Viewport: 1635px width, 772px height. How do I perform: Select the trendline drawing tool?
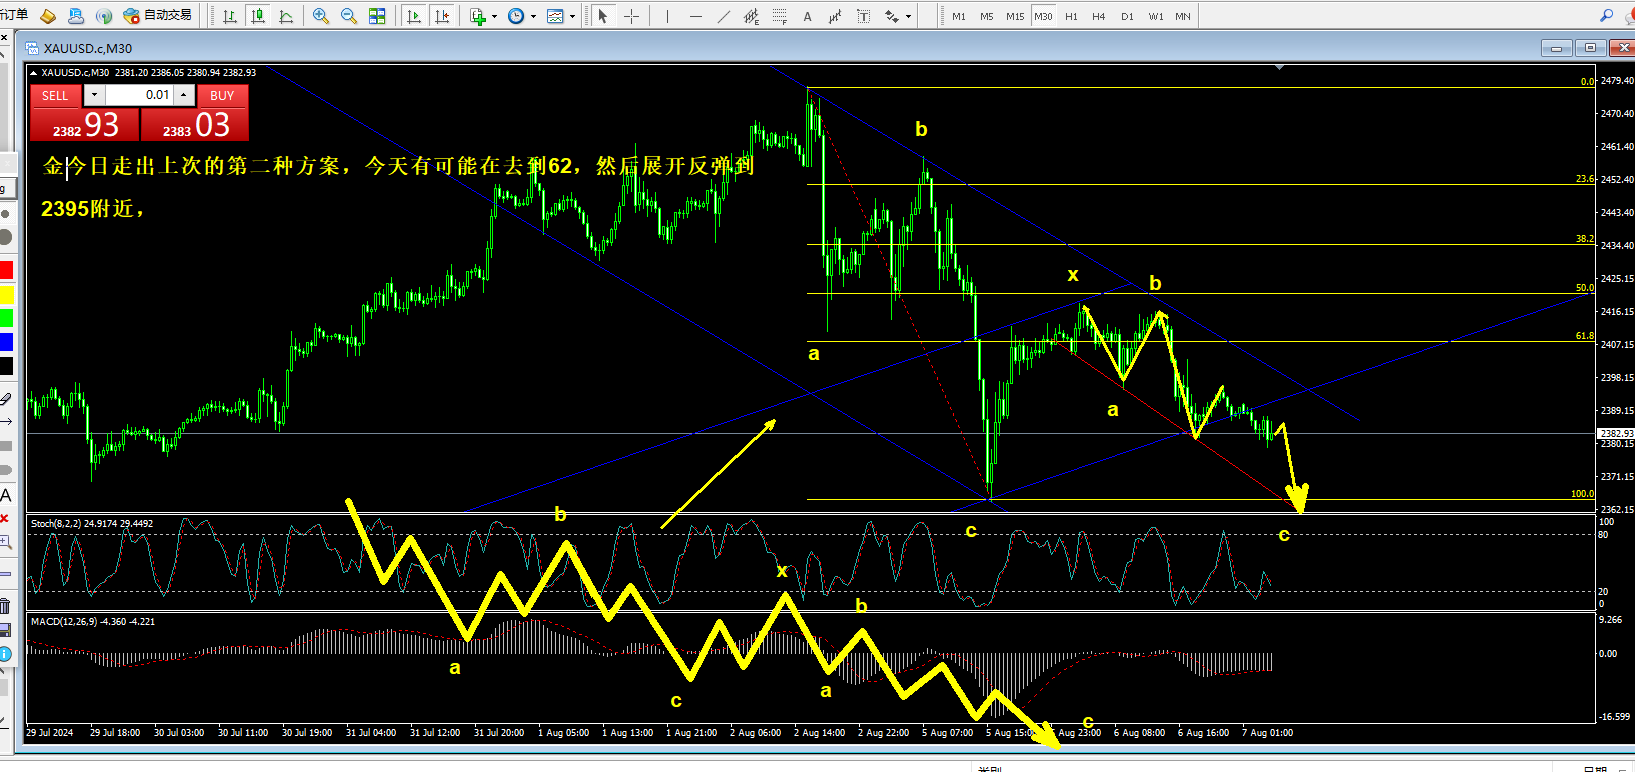click(x=723, y=16)
